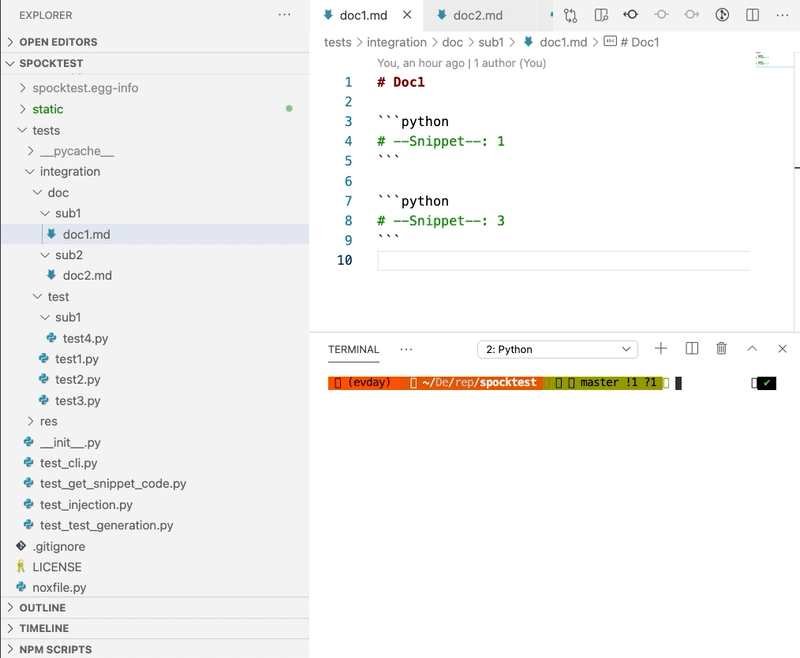Close the doc1.md tab
The height and width of the screenshot is (658, 800).
coord(407,15)
